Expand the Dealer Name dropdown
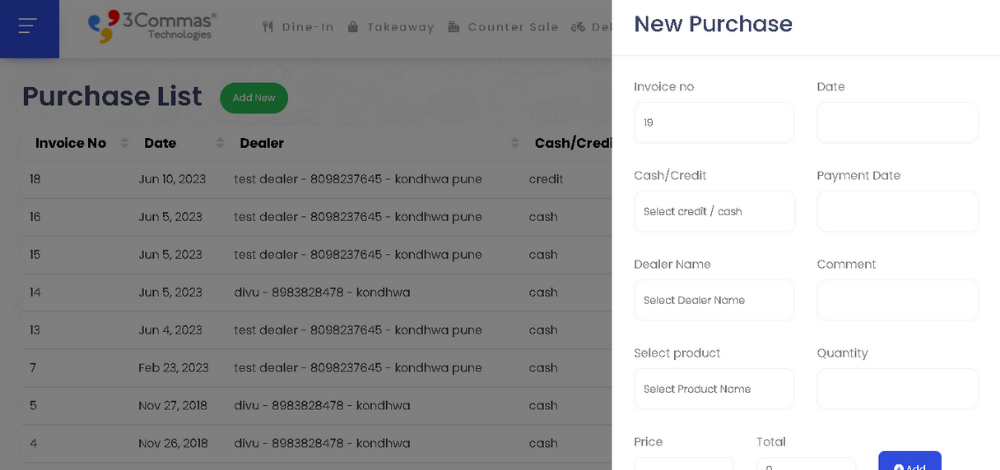 coord(714,300)
